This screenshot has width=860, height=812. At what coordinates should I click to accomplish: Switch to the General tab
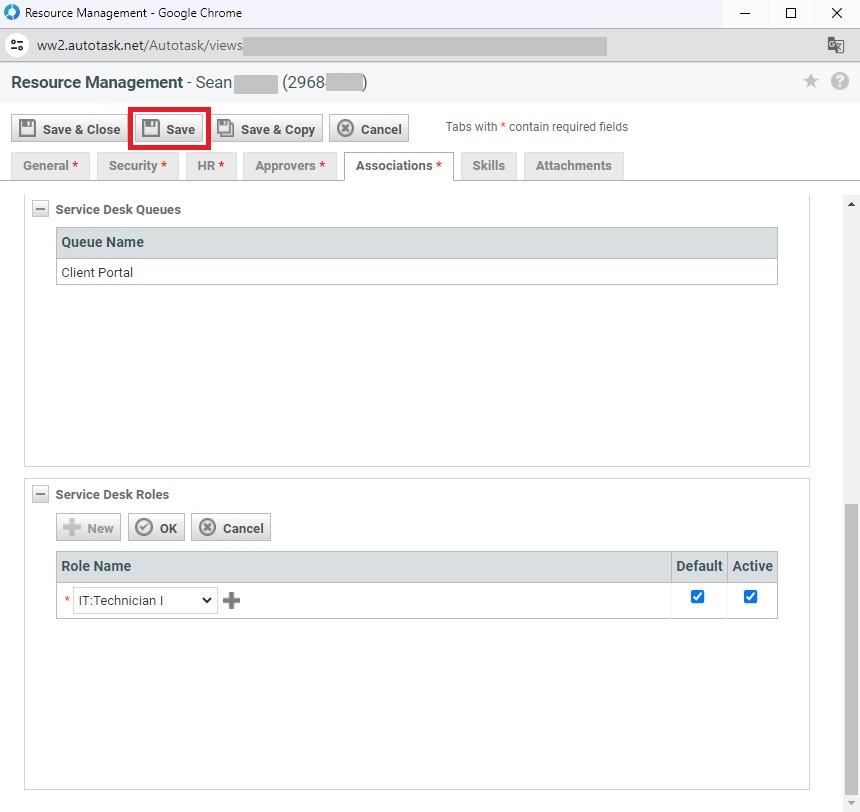(50, 166)
